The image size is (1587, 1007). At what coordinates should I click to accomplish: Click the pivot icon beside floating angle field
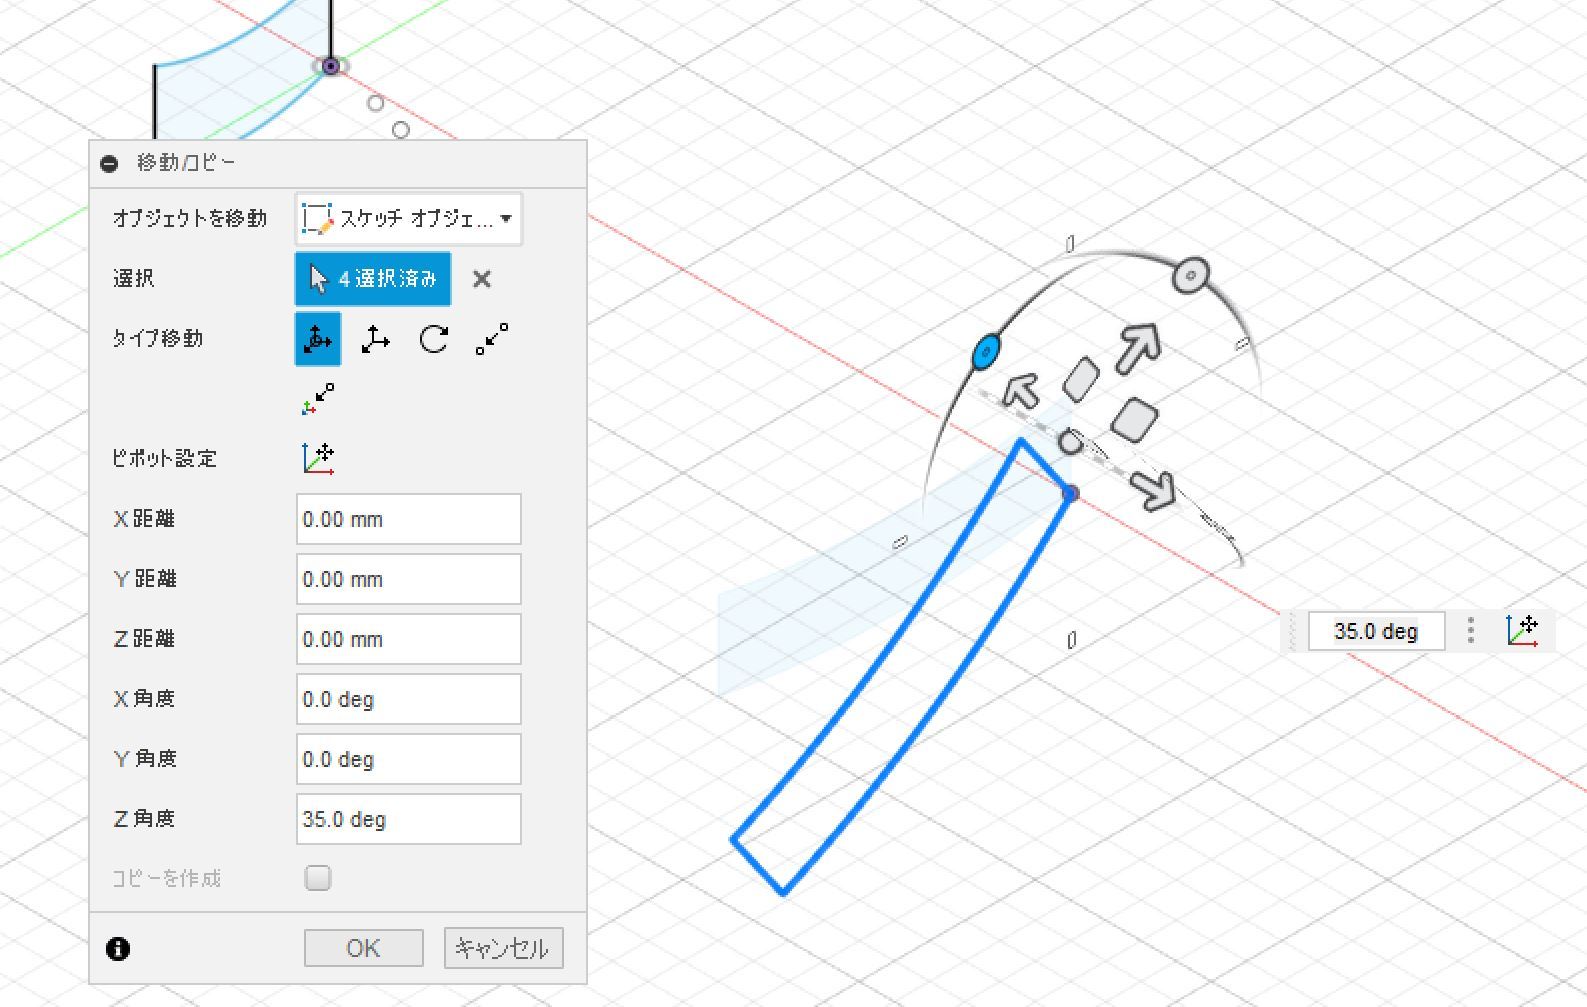[x=1522, y=630]
